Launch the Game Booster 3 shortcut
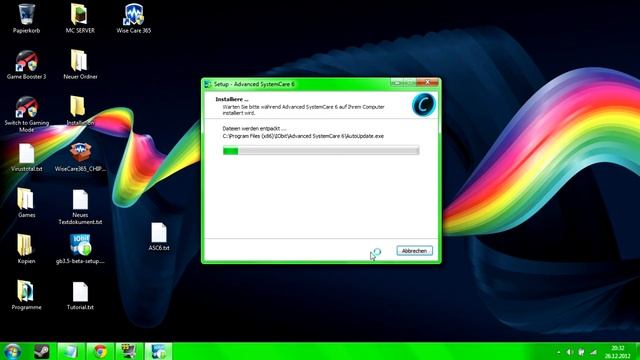The width and height of the screenshot is (640, 360). click(26, 64)
